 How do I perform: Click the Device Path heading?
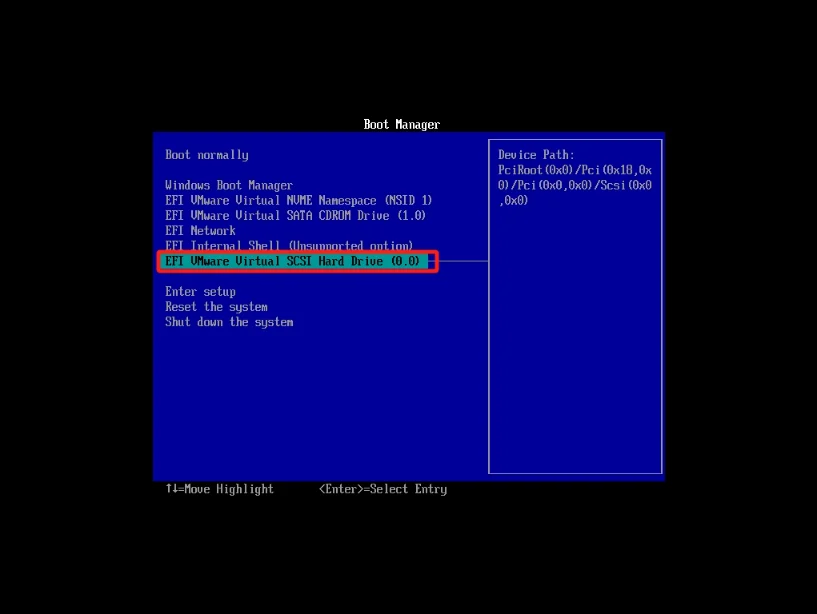[x=536, y=155]
